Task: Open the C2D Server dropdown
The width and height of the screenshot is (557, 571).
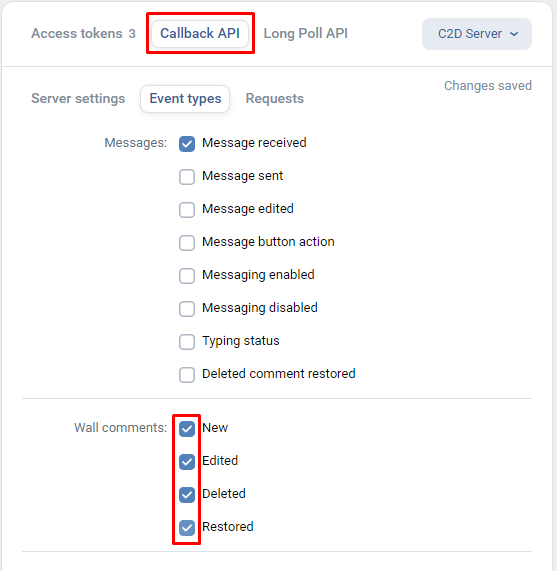Action: (477, 34)
